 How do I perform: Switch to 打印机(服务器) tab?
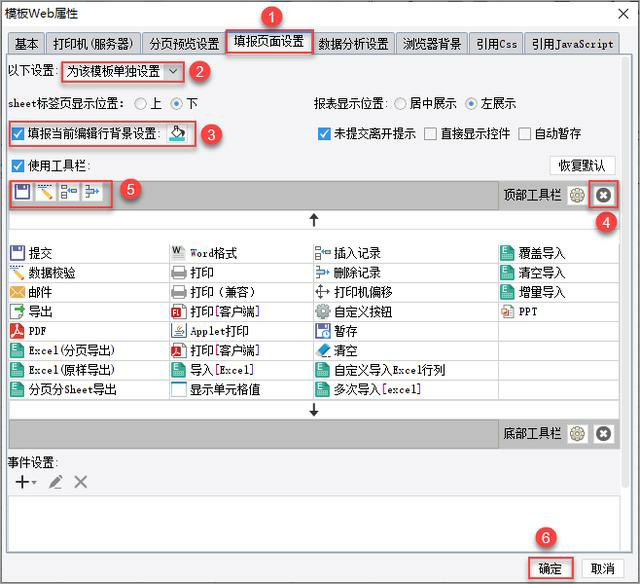[x=93, y=43]
